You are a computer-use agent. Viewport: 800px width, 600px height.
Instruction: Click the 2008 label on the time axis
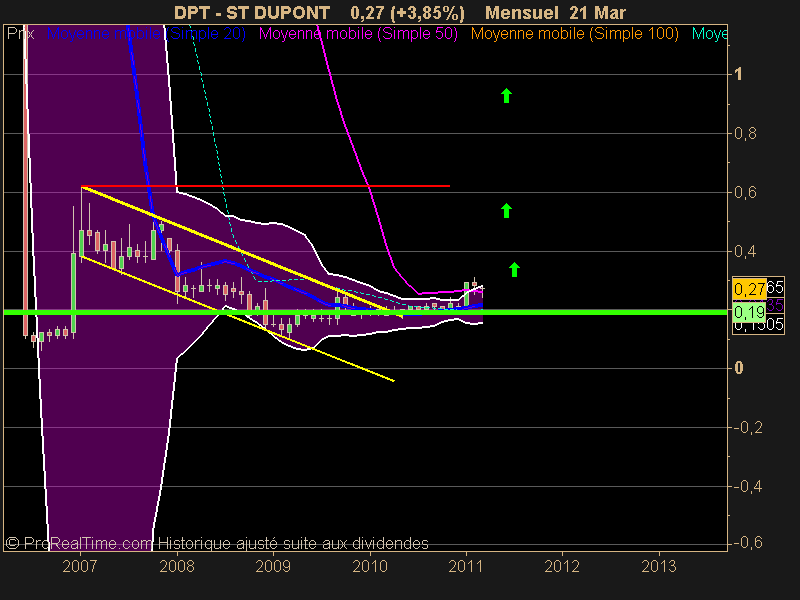coord(177,566)
